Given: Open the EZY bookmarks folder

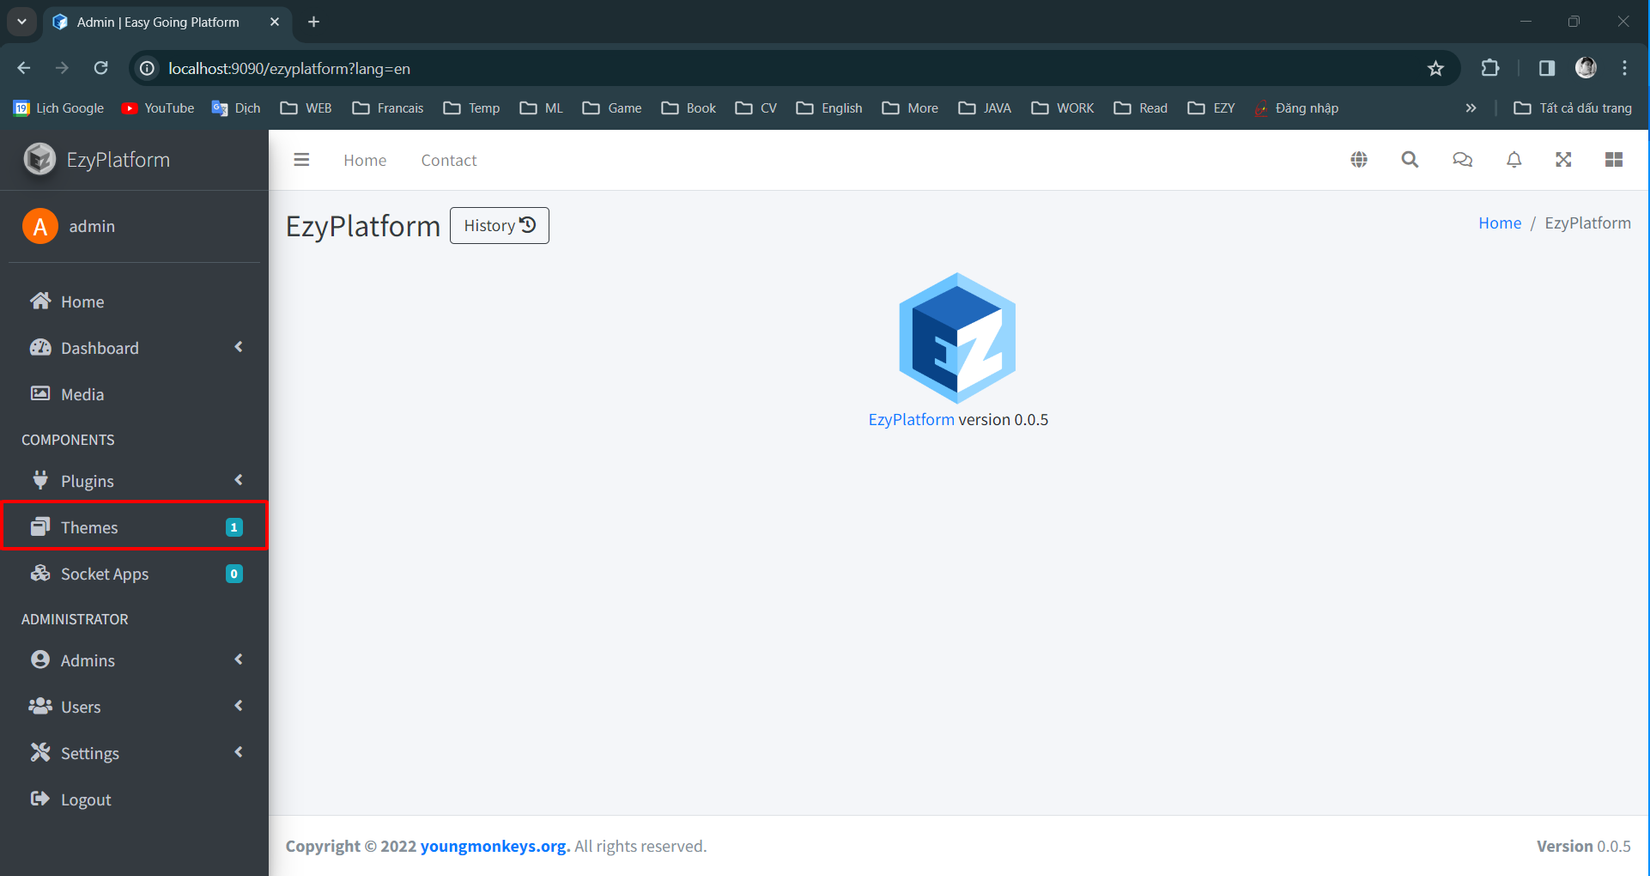Looking at the screenshot, I should point(1211,108).
